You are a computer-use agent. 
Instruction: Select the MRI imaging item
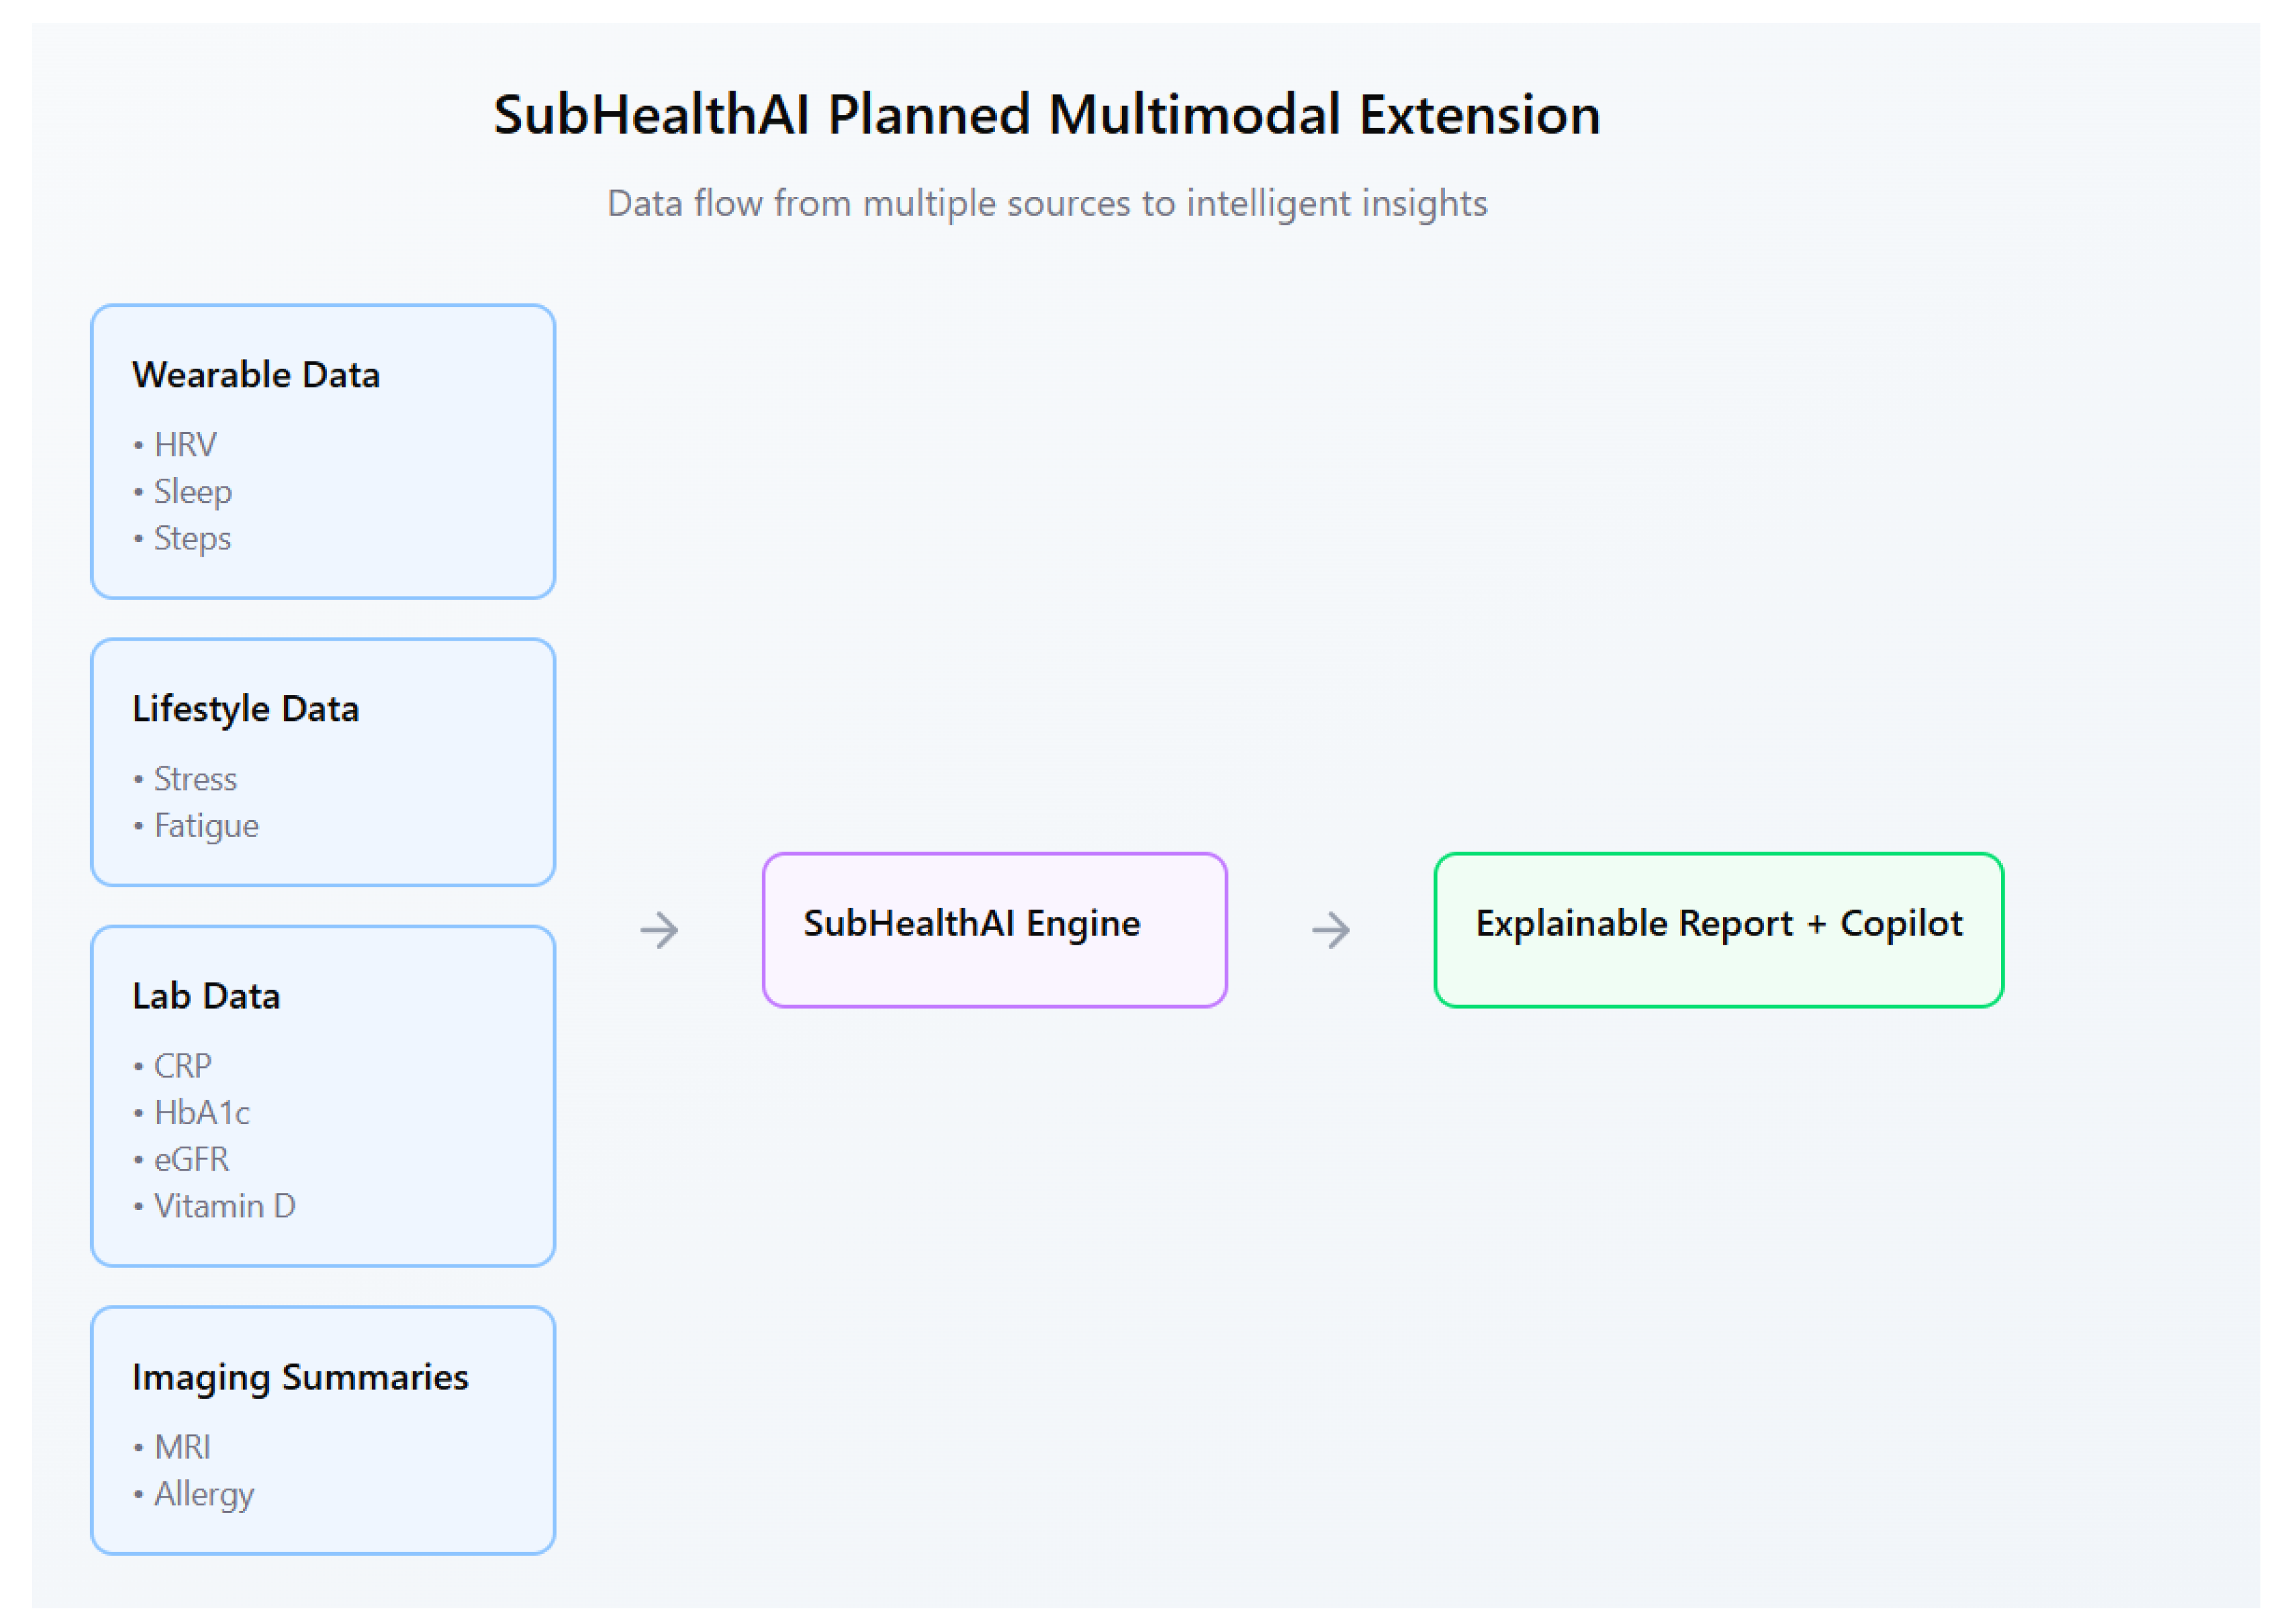click(x=182, y=1447)
